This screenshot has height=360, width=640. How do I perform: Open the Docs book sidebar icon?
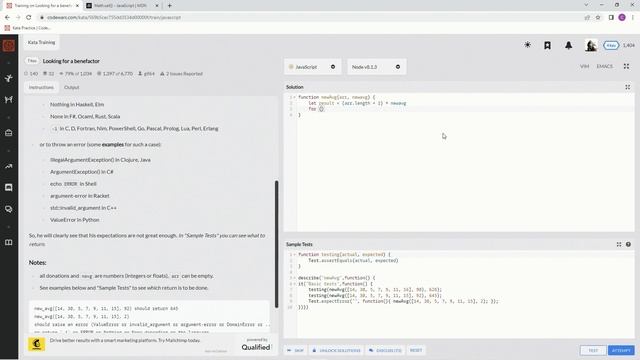[9, 242]
